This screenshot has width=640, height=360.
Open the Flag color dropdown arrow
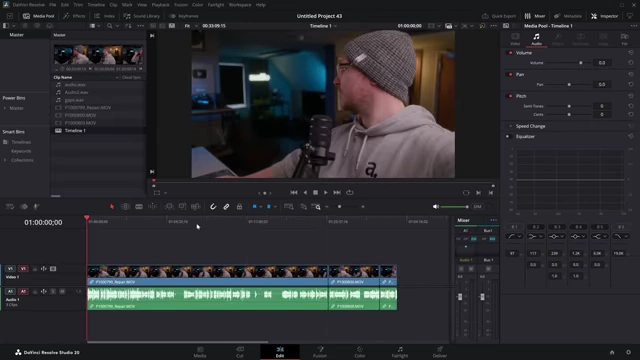[x=260, y=207]
